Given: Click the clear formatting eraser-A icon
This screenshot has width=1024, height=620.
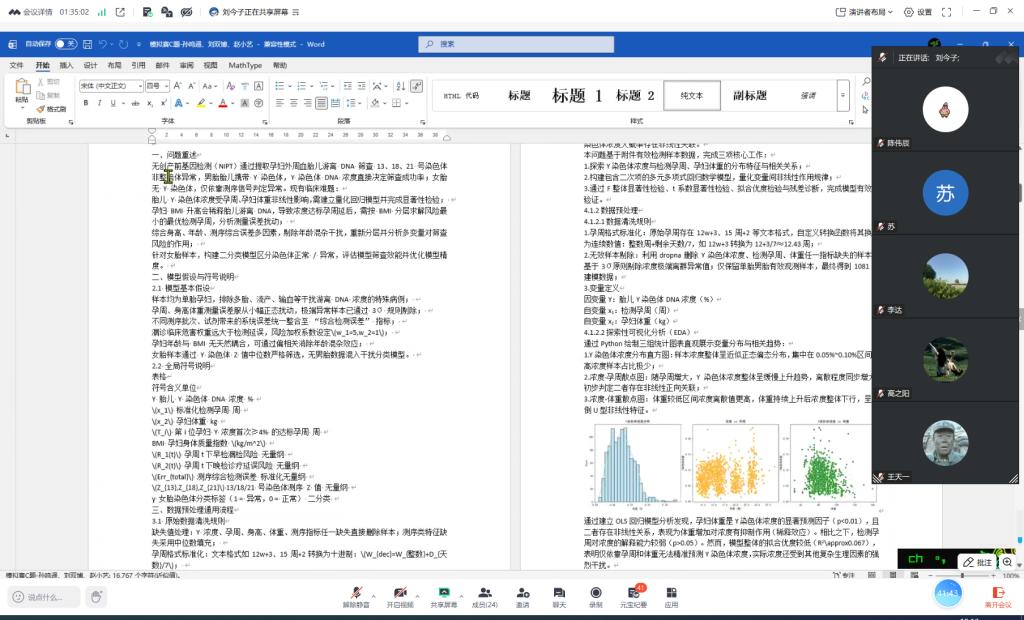Looking at the screenshot, I should [x=231, y=86].
